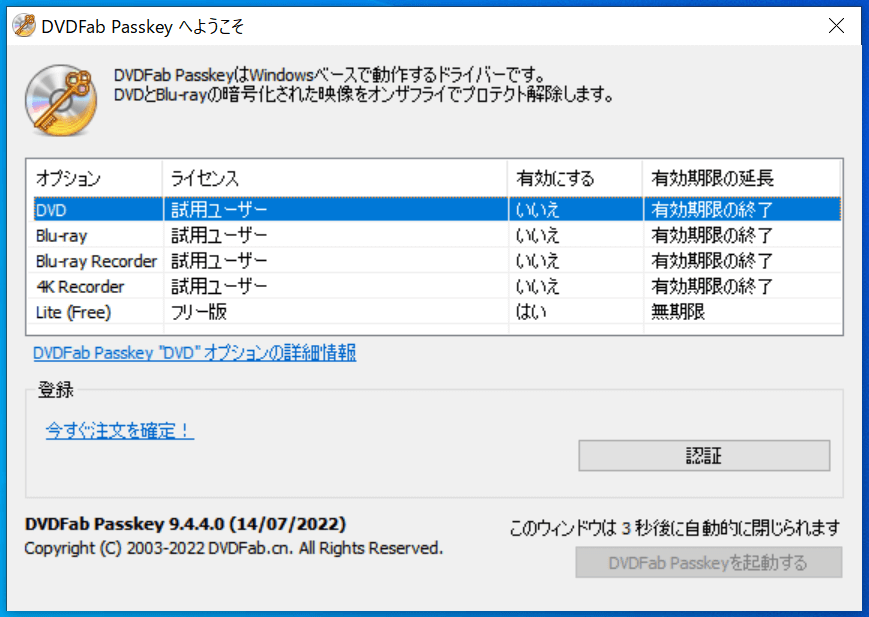Click the 今すぐ注文を確定 link
Screen dimensions: 869x617
point(119,431)
